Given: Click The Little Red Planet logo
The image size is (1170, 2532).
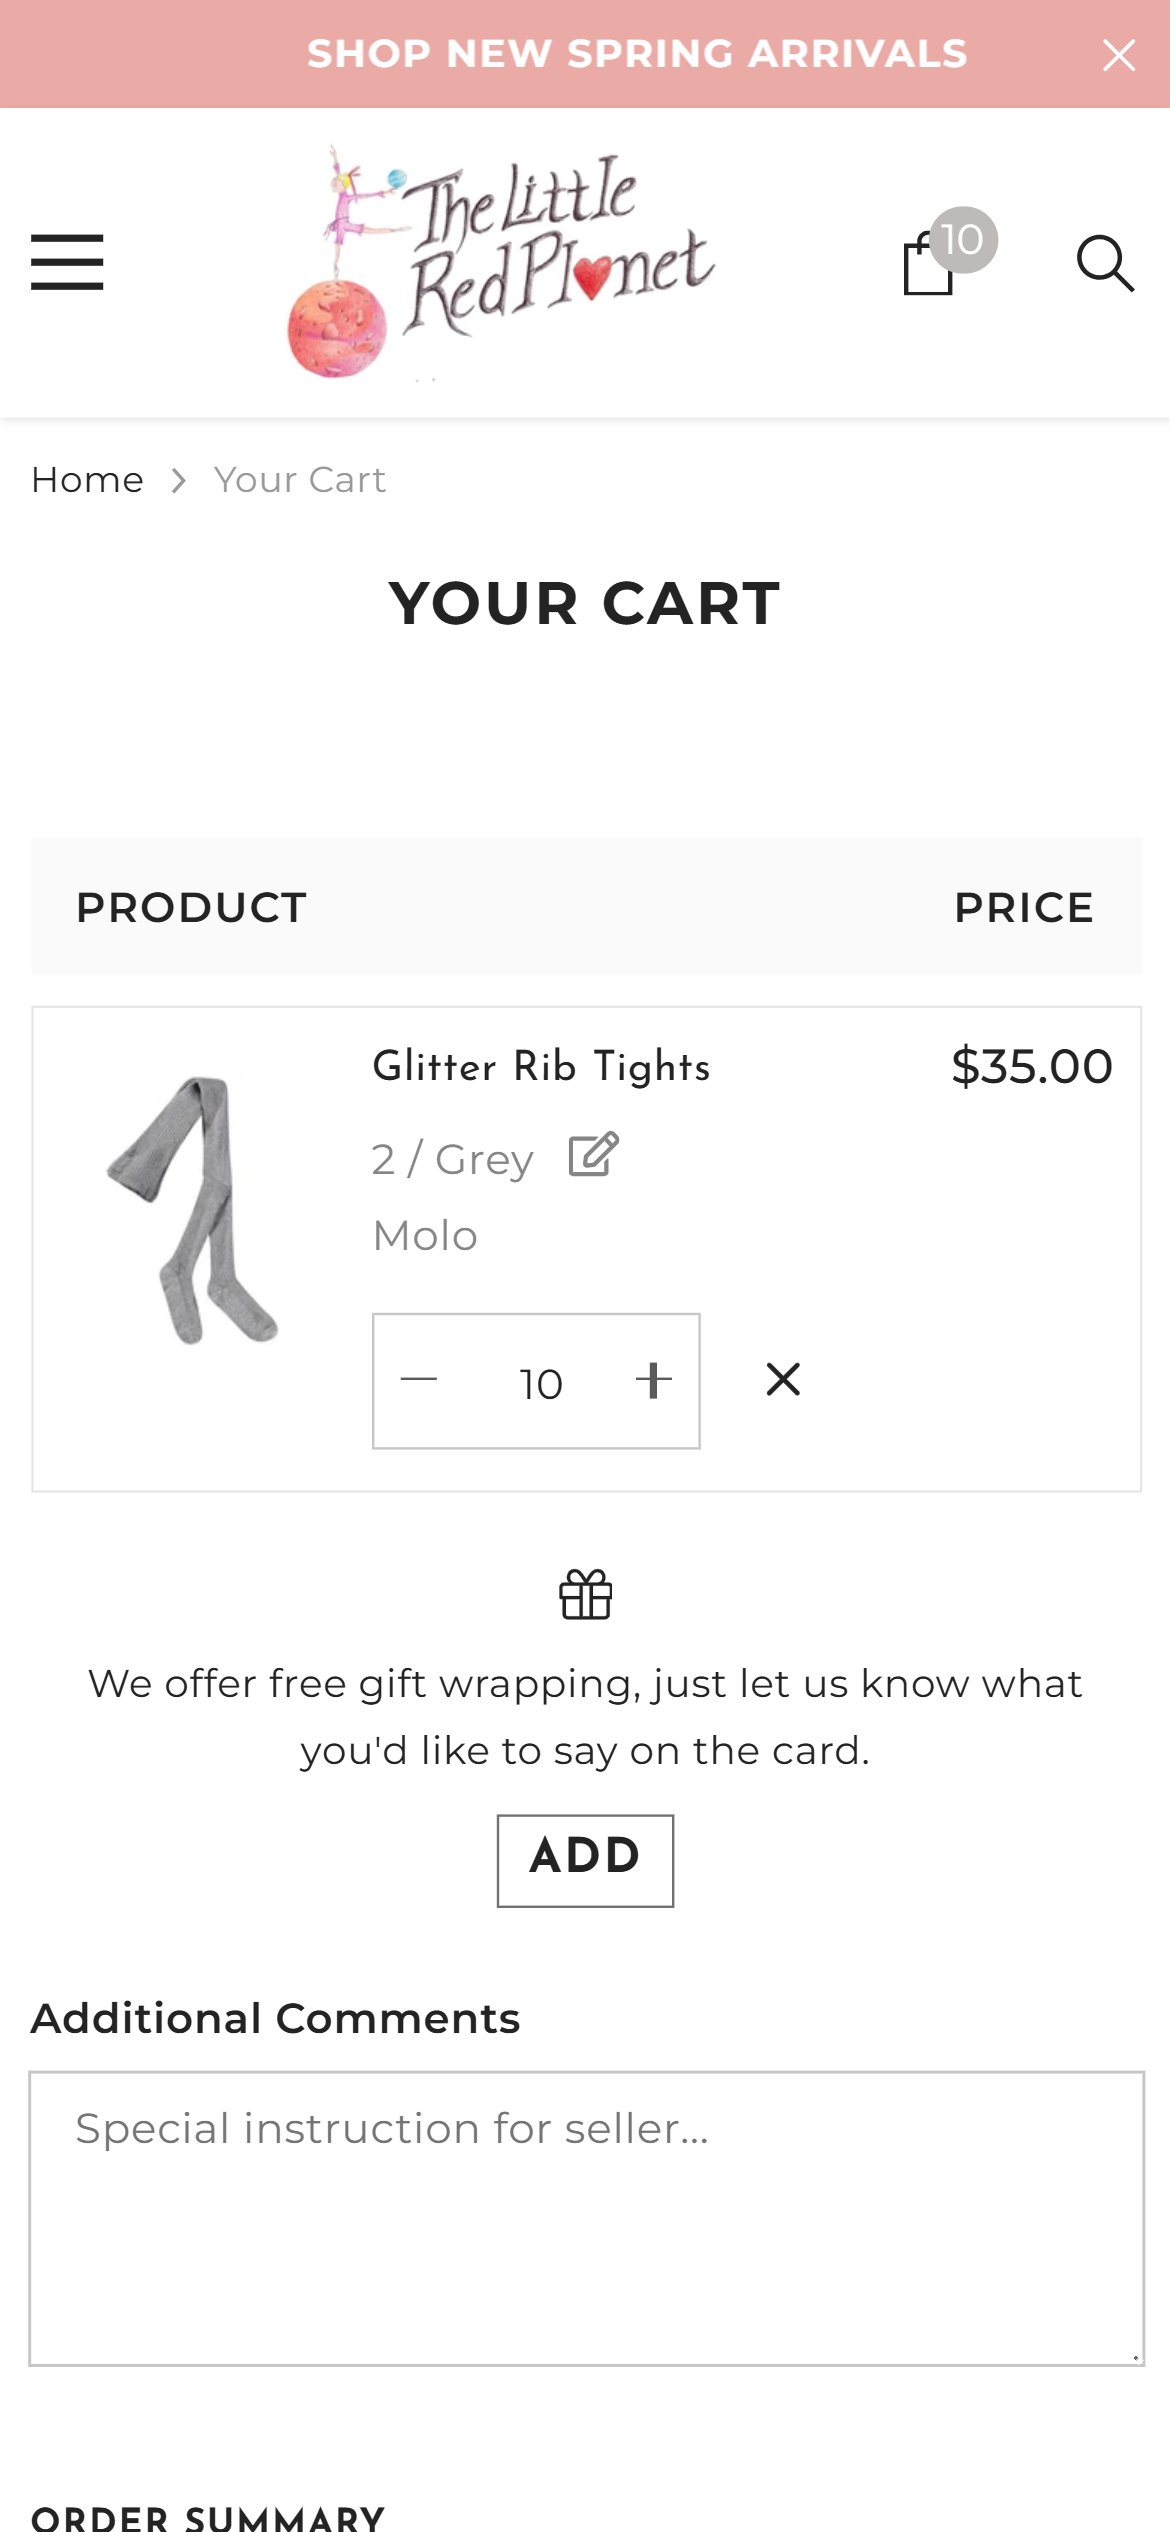Looking at the screenshot, I should (501, 263).
